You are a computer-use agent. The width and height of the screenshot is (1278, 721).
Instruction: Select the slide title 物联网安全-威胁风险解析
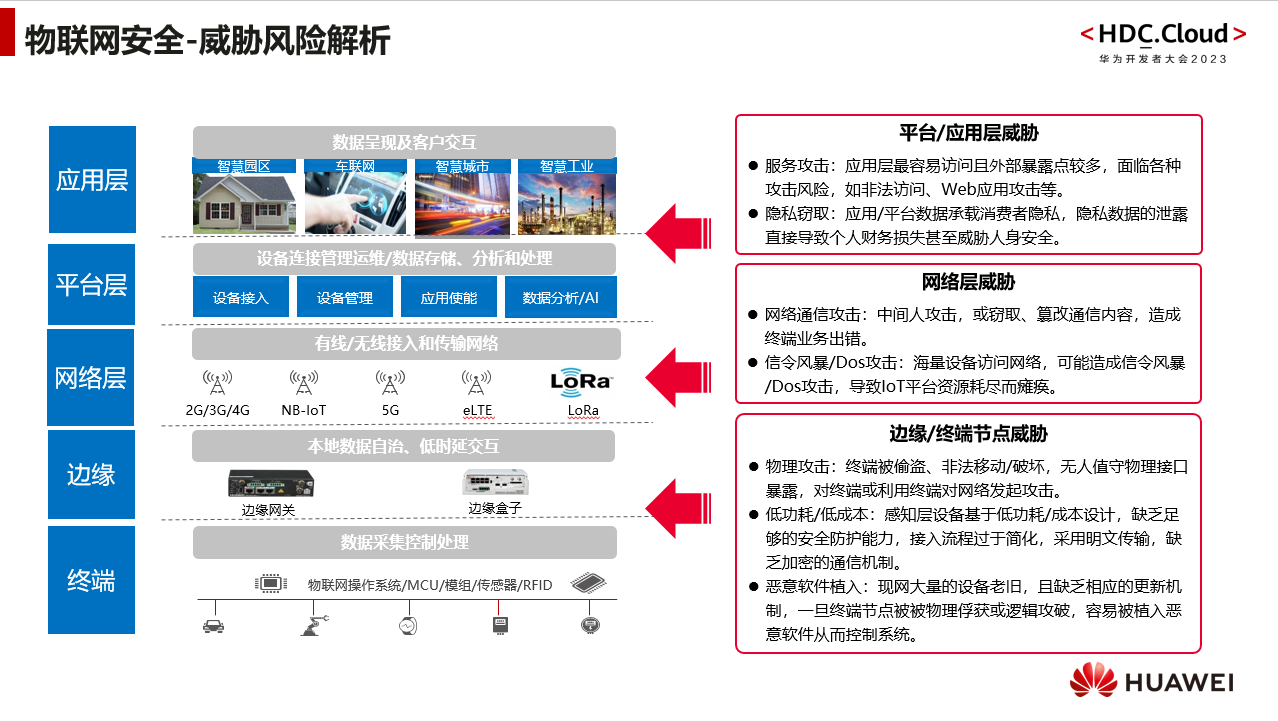tap(206, 42)
